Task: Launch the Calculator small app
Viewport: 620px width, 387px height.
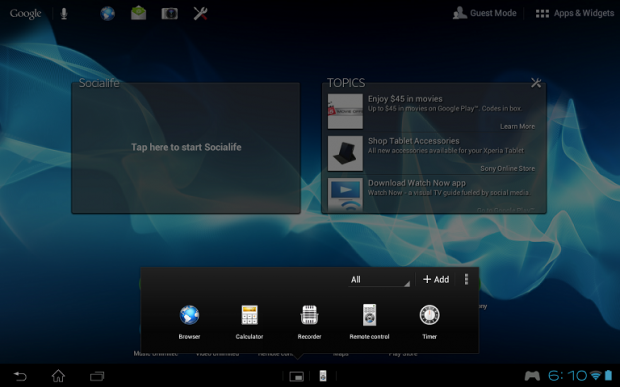Action: tap(249, 322)
